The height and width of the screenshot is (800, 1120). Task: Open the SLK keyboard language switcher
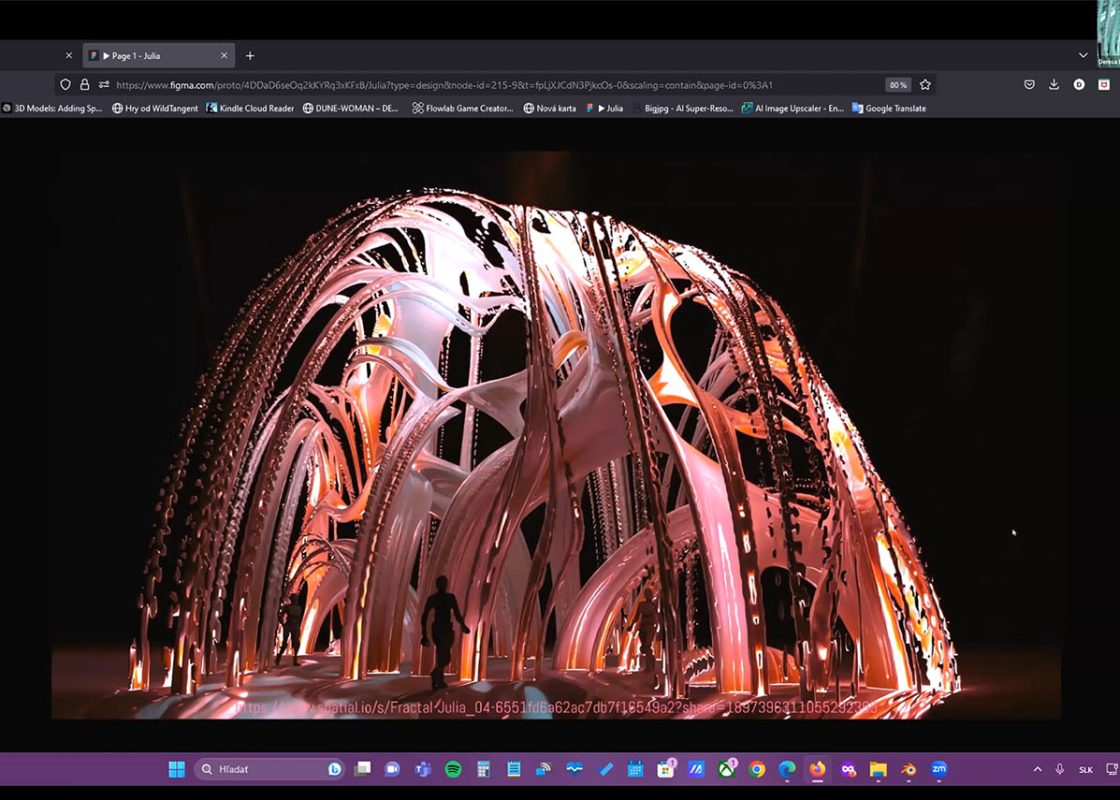[x=1086, y=769]
